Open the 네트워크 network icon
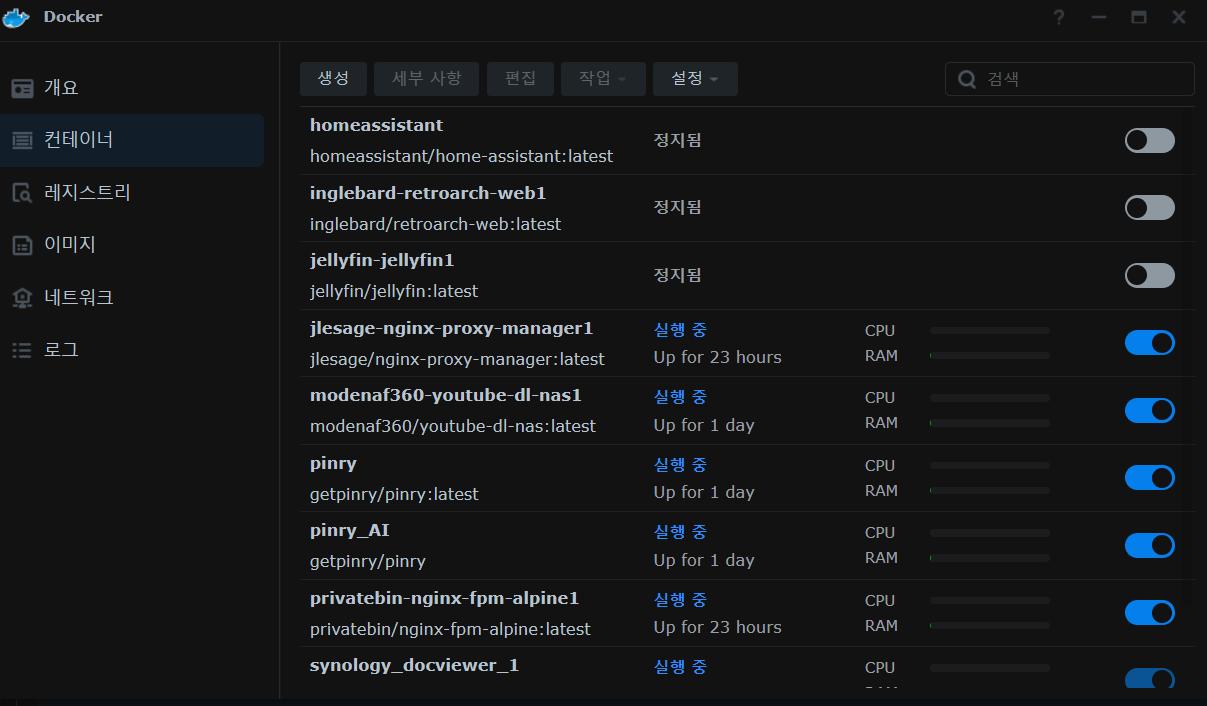Image resolution: width=1207 pixels, height=706 pixels. click(x=22, y=298)
